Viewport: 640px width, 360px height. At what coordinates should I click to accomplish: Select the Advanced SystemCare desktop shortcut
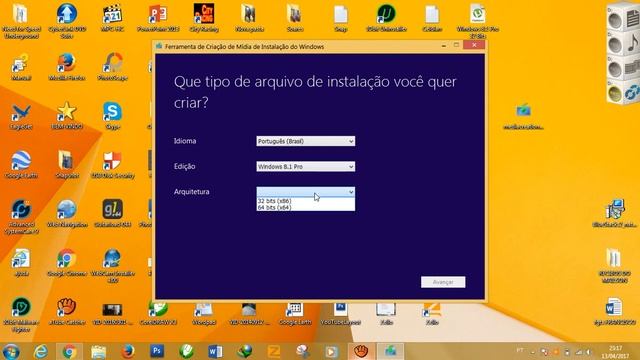(21, 216)
